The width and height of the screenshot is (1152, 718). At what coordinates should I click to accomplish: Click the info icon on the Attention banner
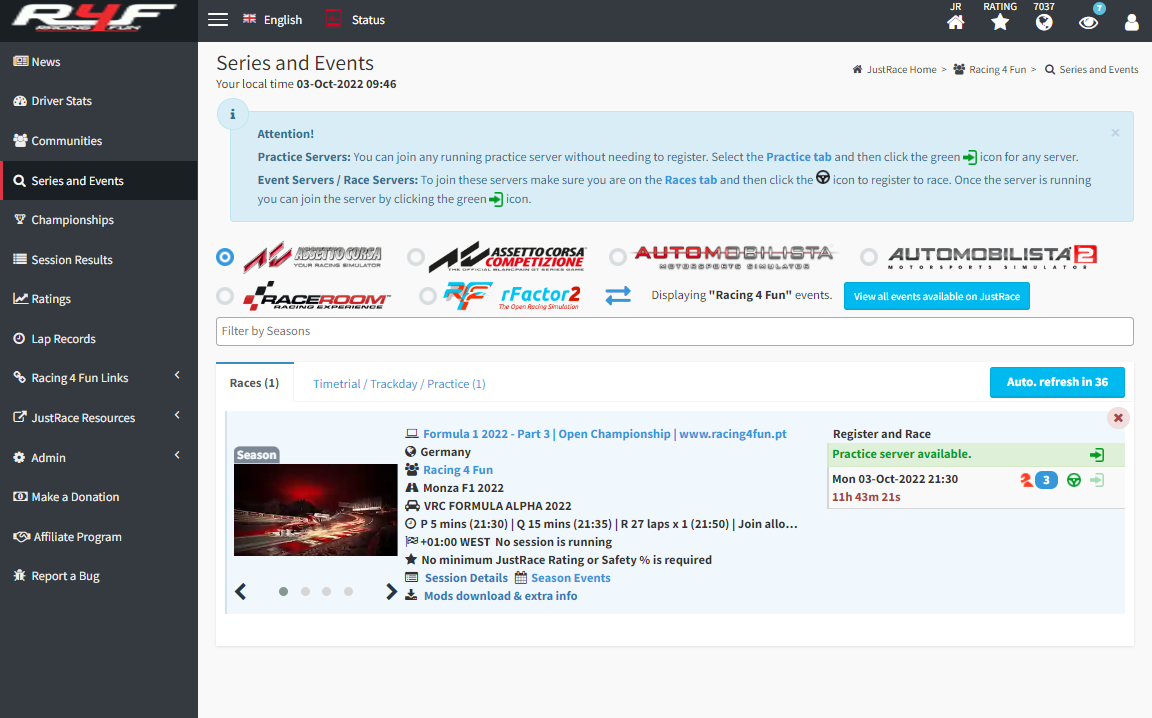(233, 114)
